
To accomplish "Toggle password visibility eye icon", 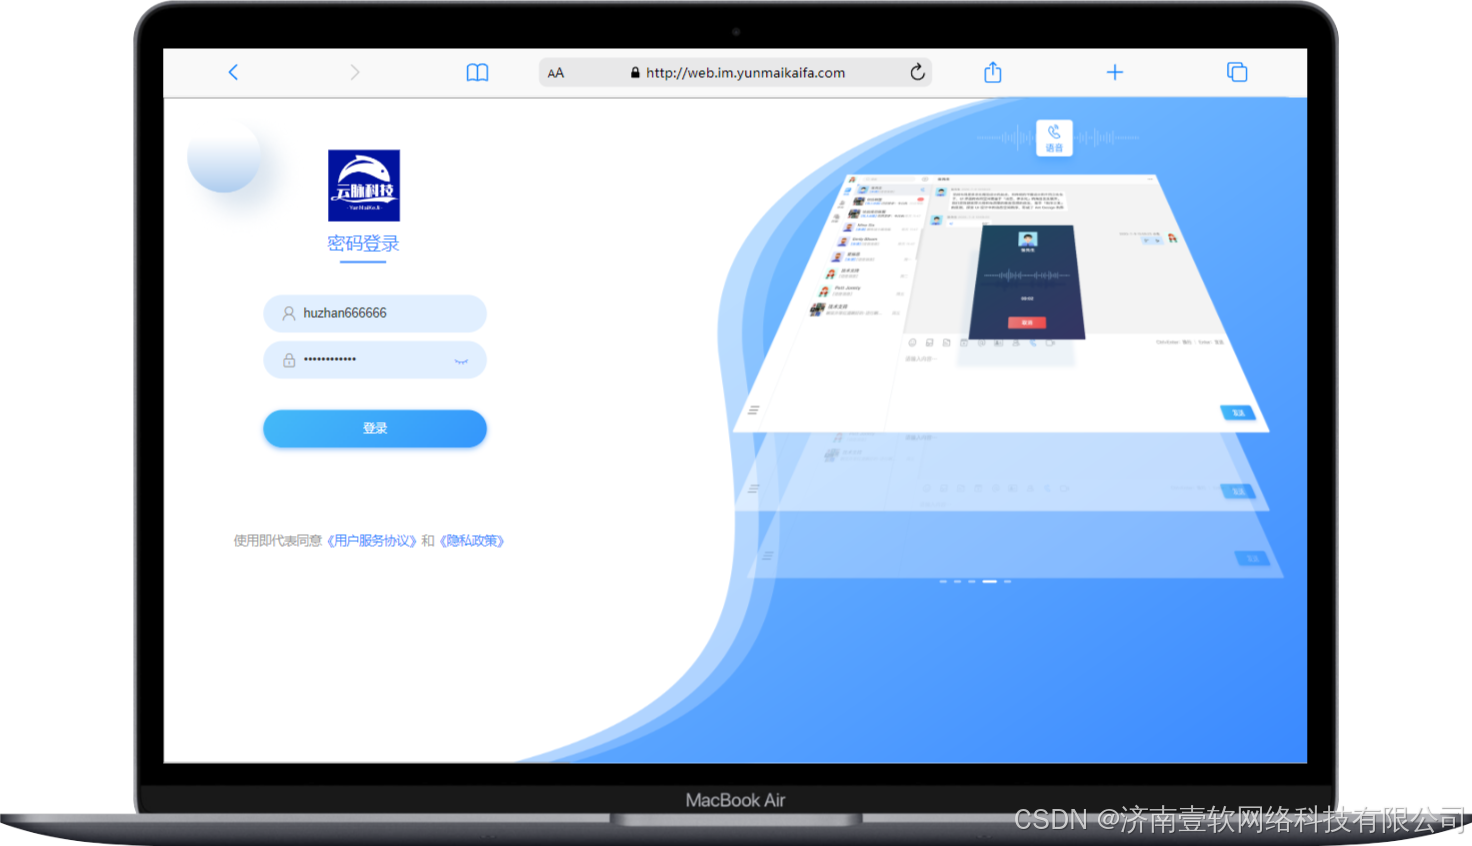I will click(461, 361).
